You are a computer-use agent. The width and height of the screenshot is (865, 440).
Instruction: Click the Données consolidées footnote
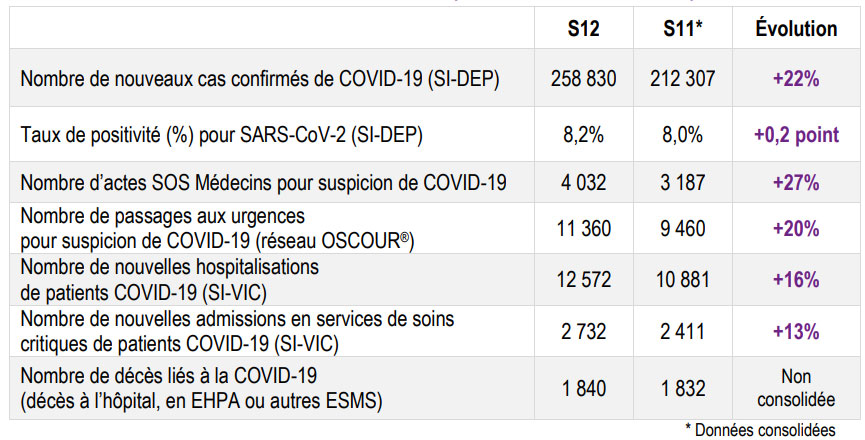click(763, 429)
